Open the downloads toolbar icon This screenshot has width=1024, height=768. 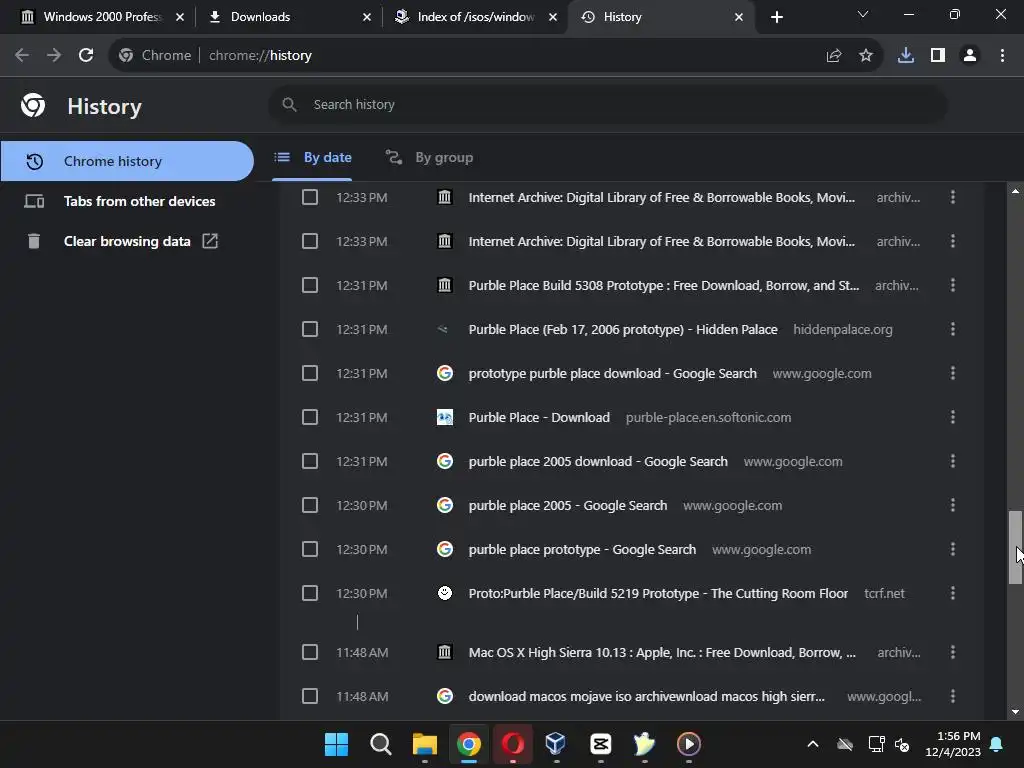click(x=905, y=56)
